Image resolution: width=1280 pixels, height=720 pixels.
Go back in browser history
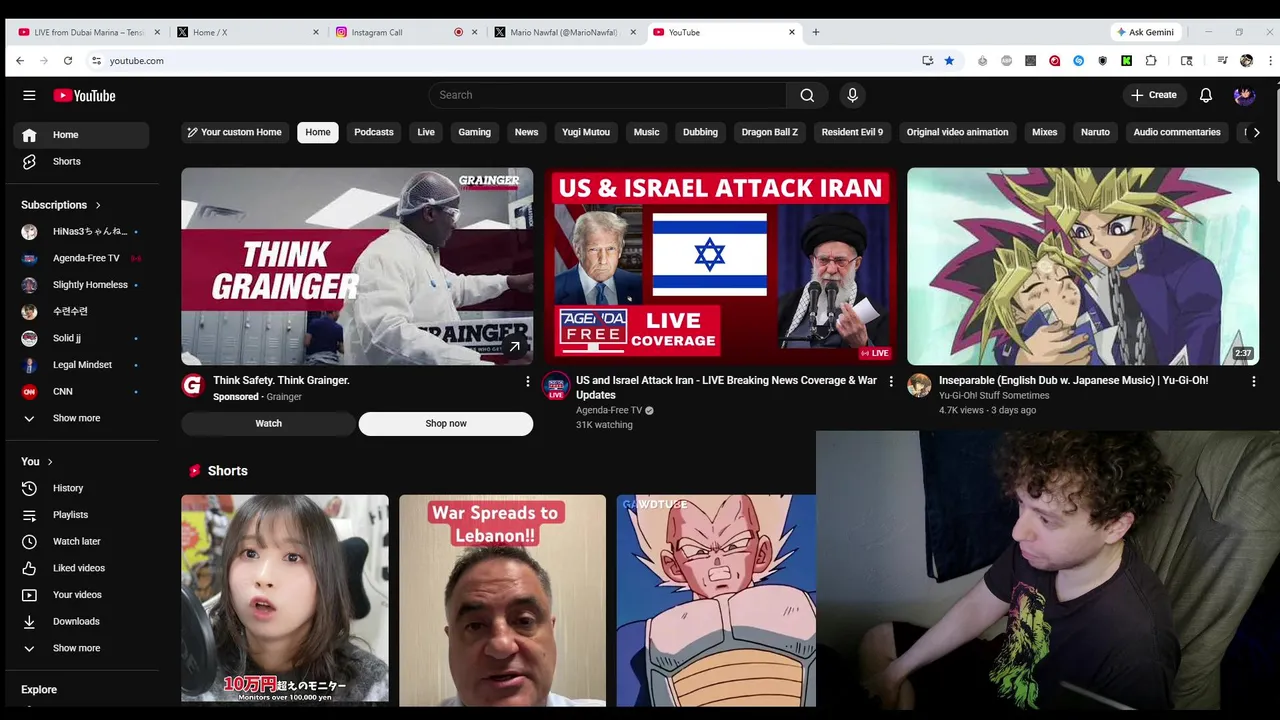(20, 61)
